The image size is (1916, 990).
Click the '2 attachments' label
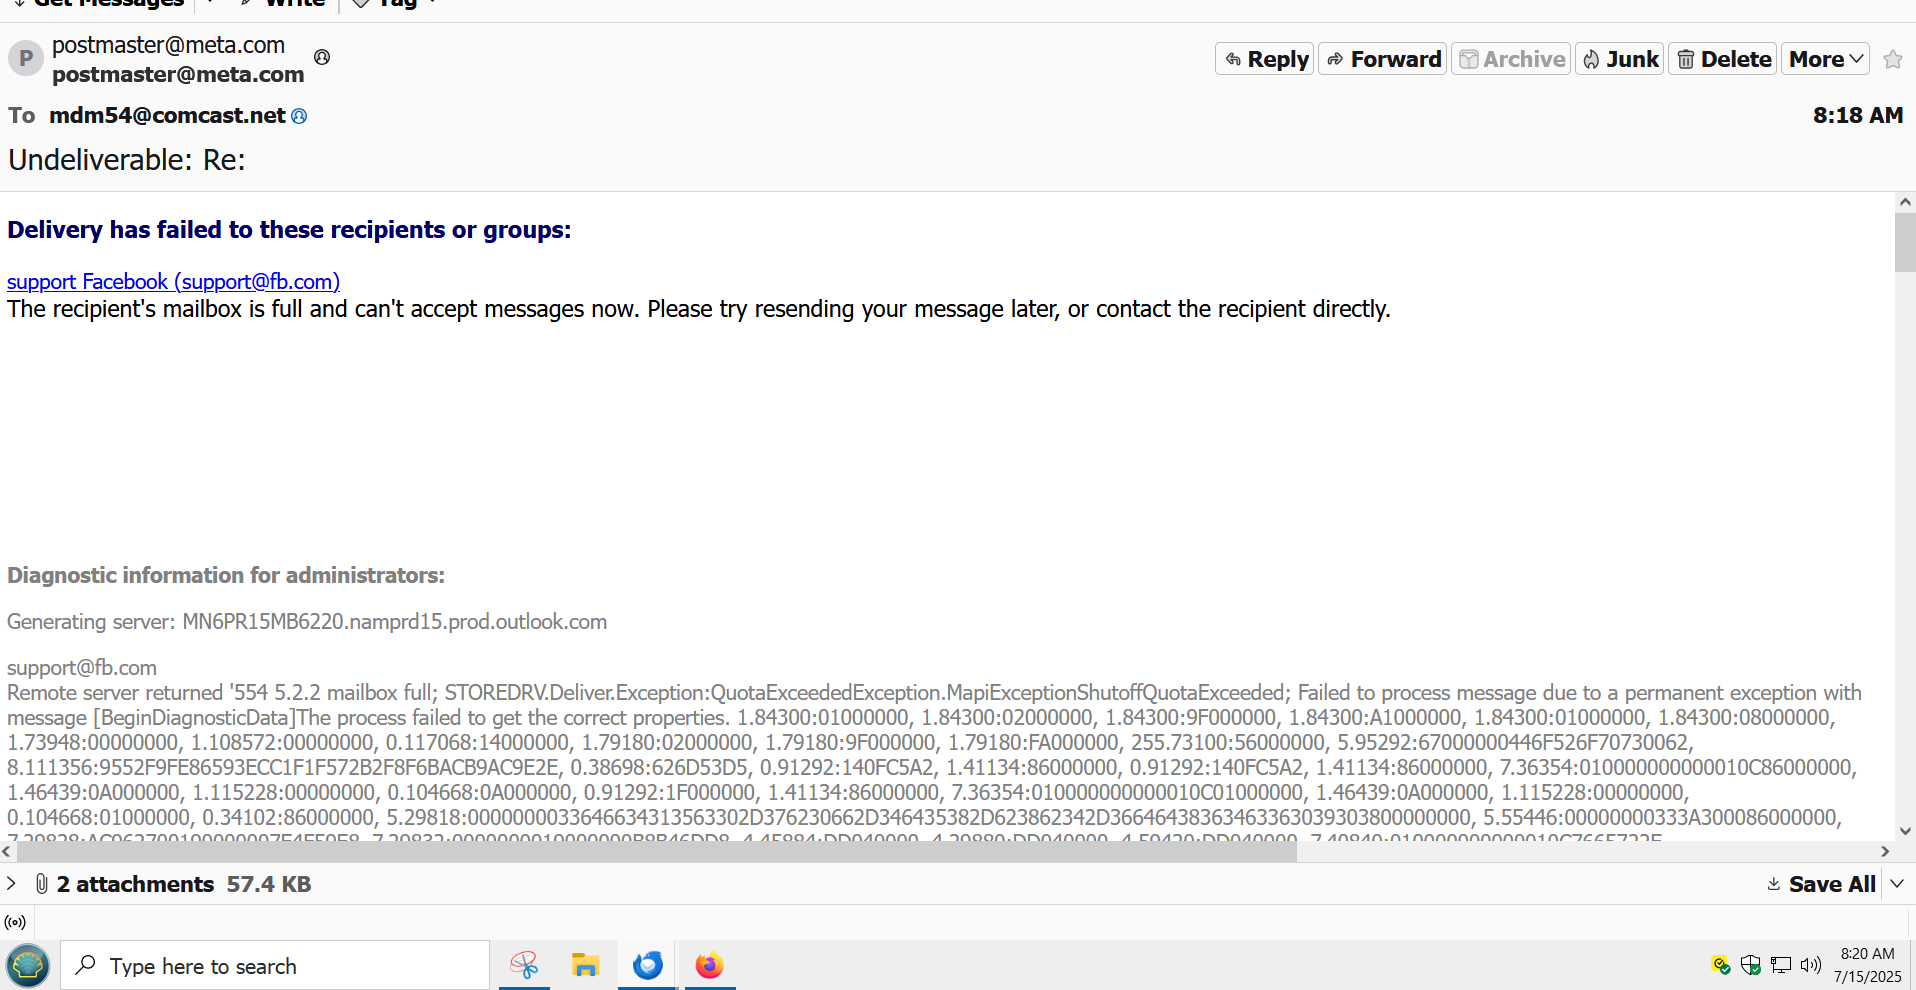(x=135, y=884)
